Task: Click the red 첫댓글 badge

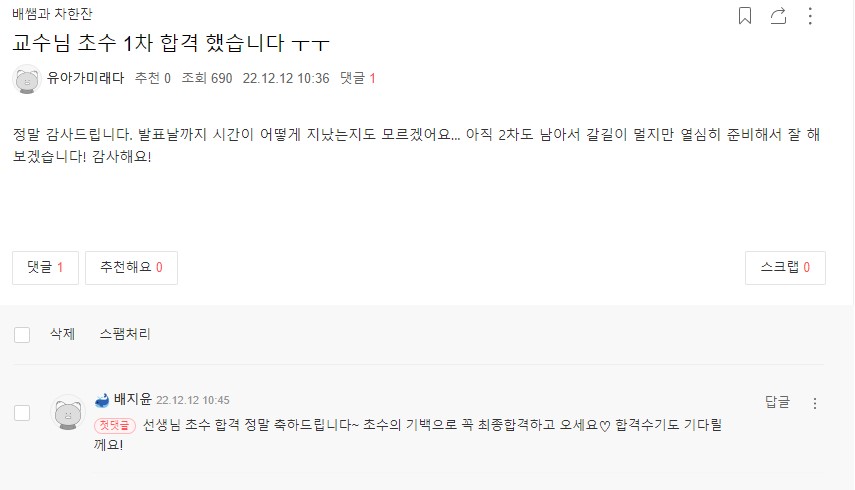Action: (114, 425)
